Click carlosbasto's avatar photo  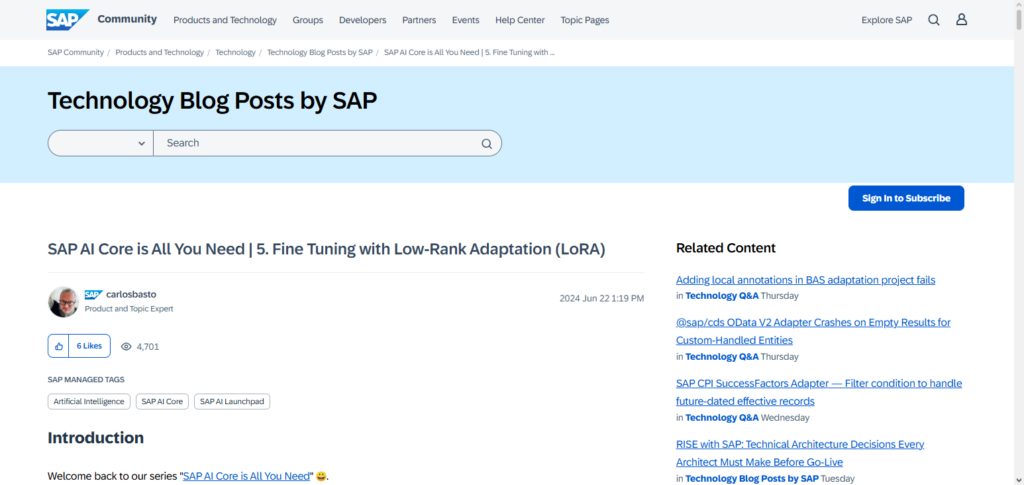(63, 302)
